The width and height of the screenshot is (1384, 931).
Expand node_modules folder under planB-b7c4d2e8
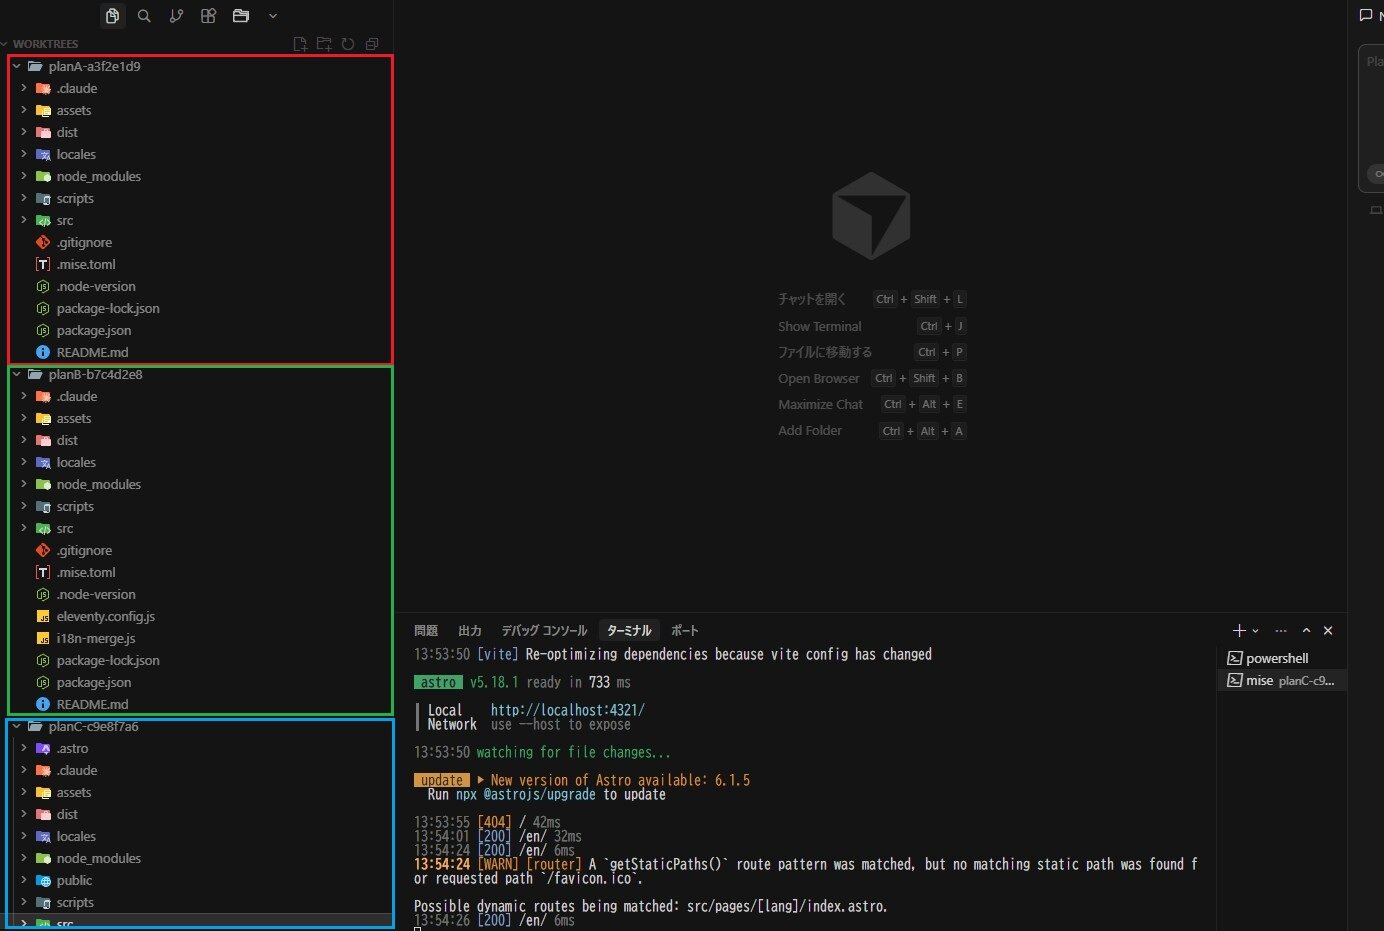24,485
